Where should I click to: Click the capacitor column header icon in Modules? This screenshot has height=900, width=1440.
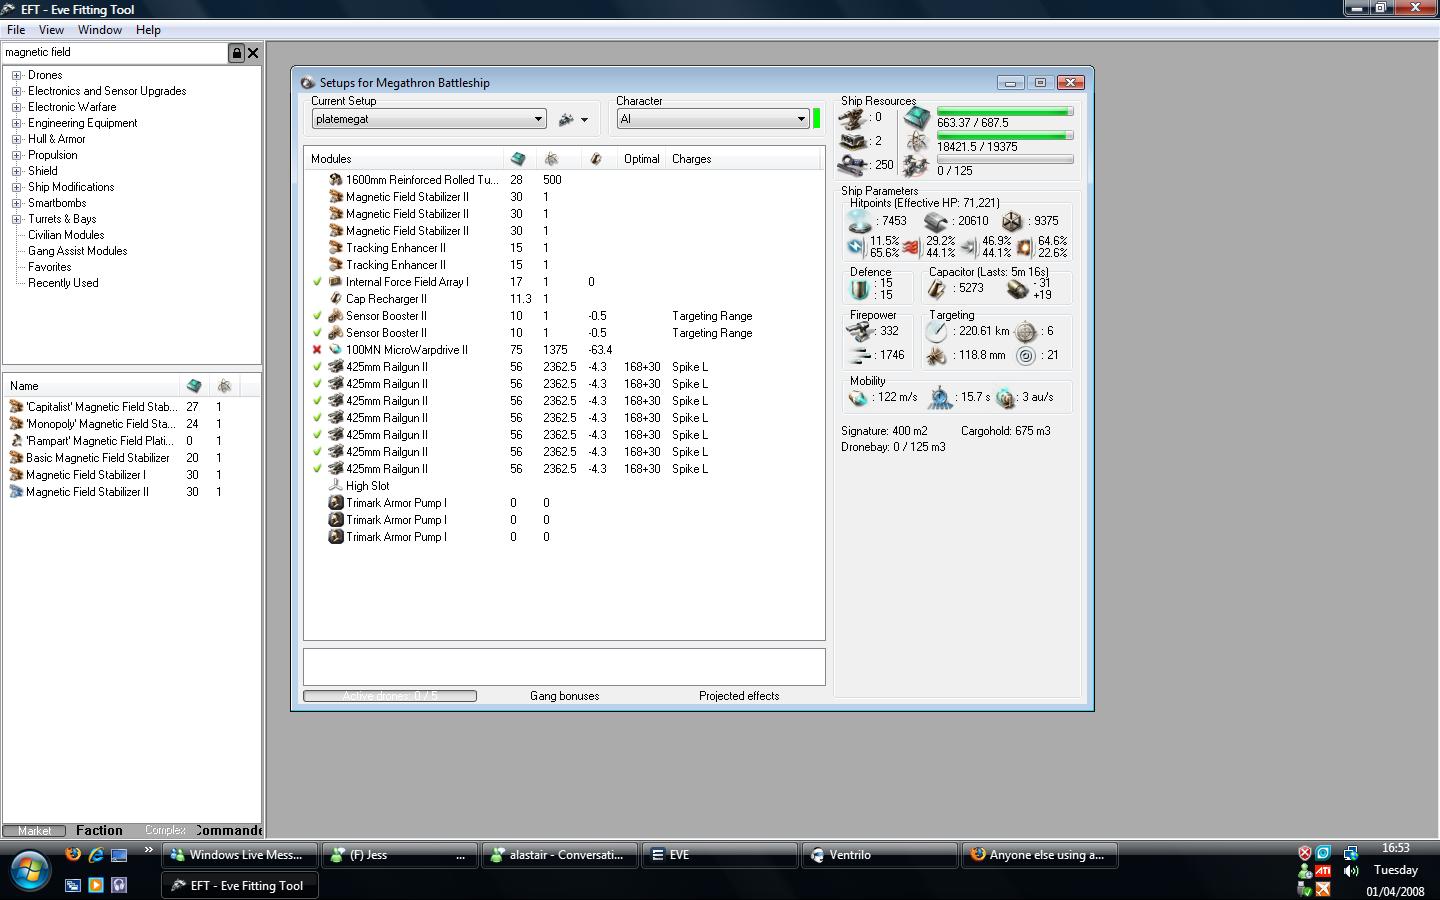pos(596,159)
